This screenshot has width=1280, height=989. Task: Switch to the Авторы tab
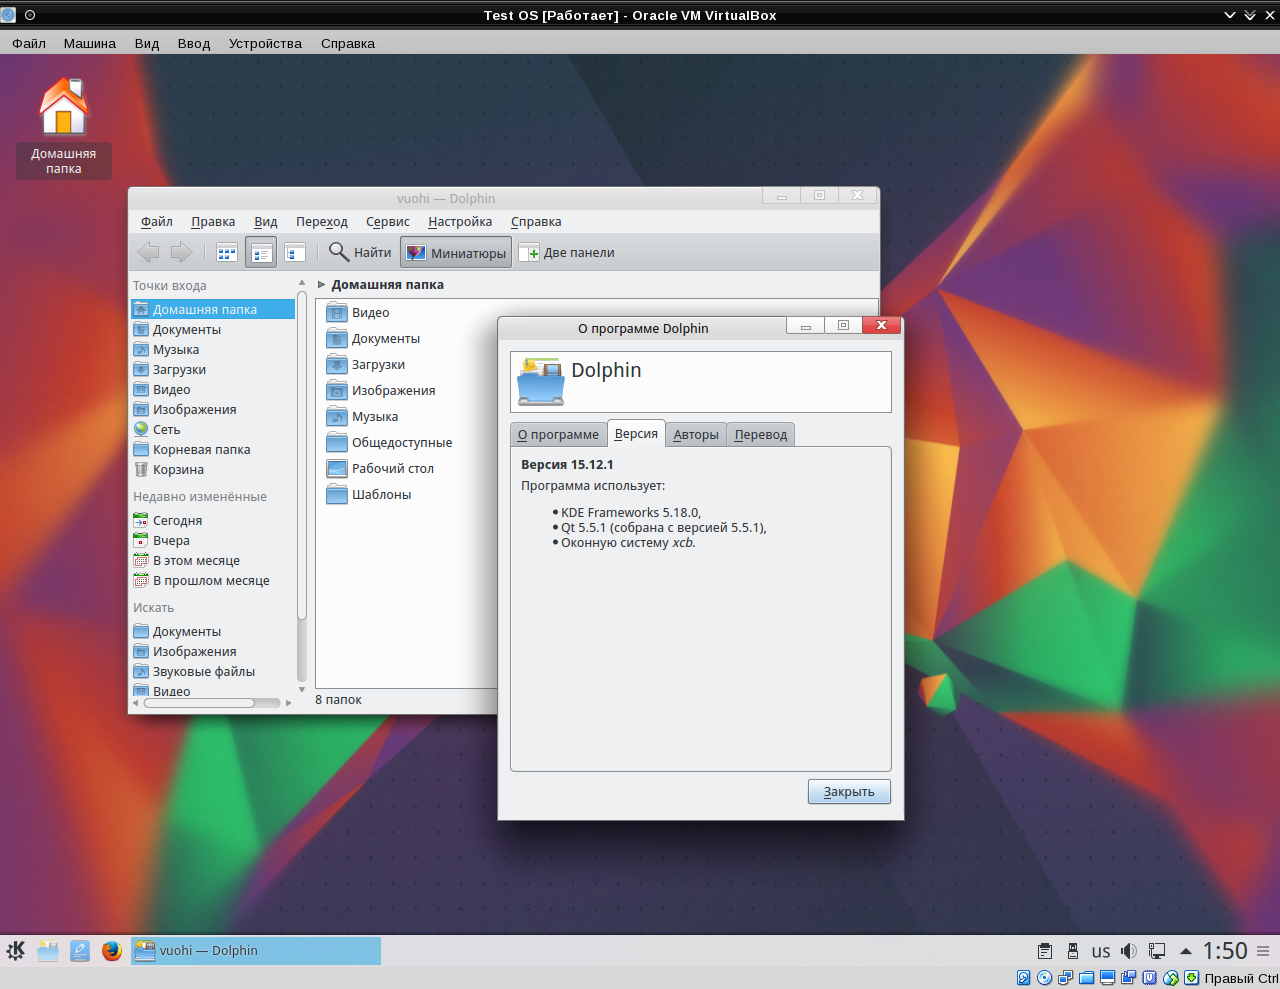coord(696,435)
